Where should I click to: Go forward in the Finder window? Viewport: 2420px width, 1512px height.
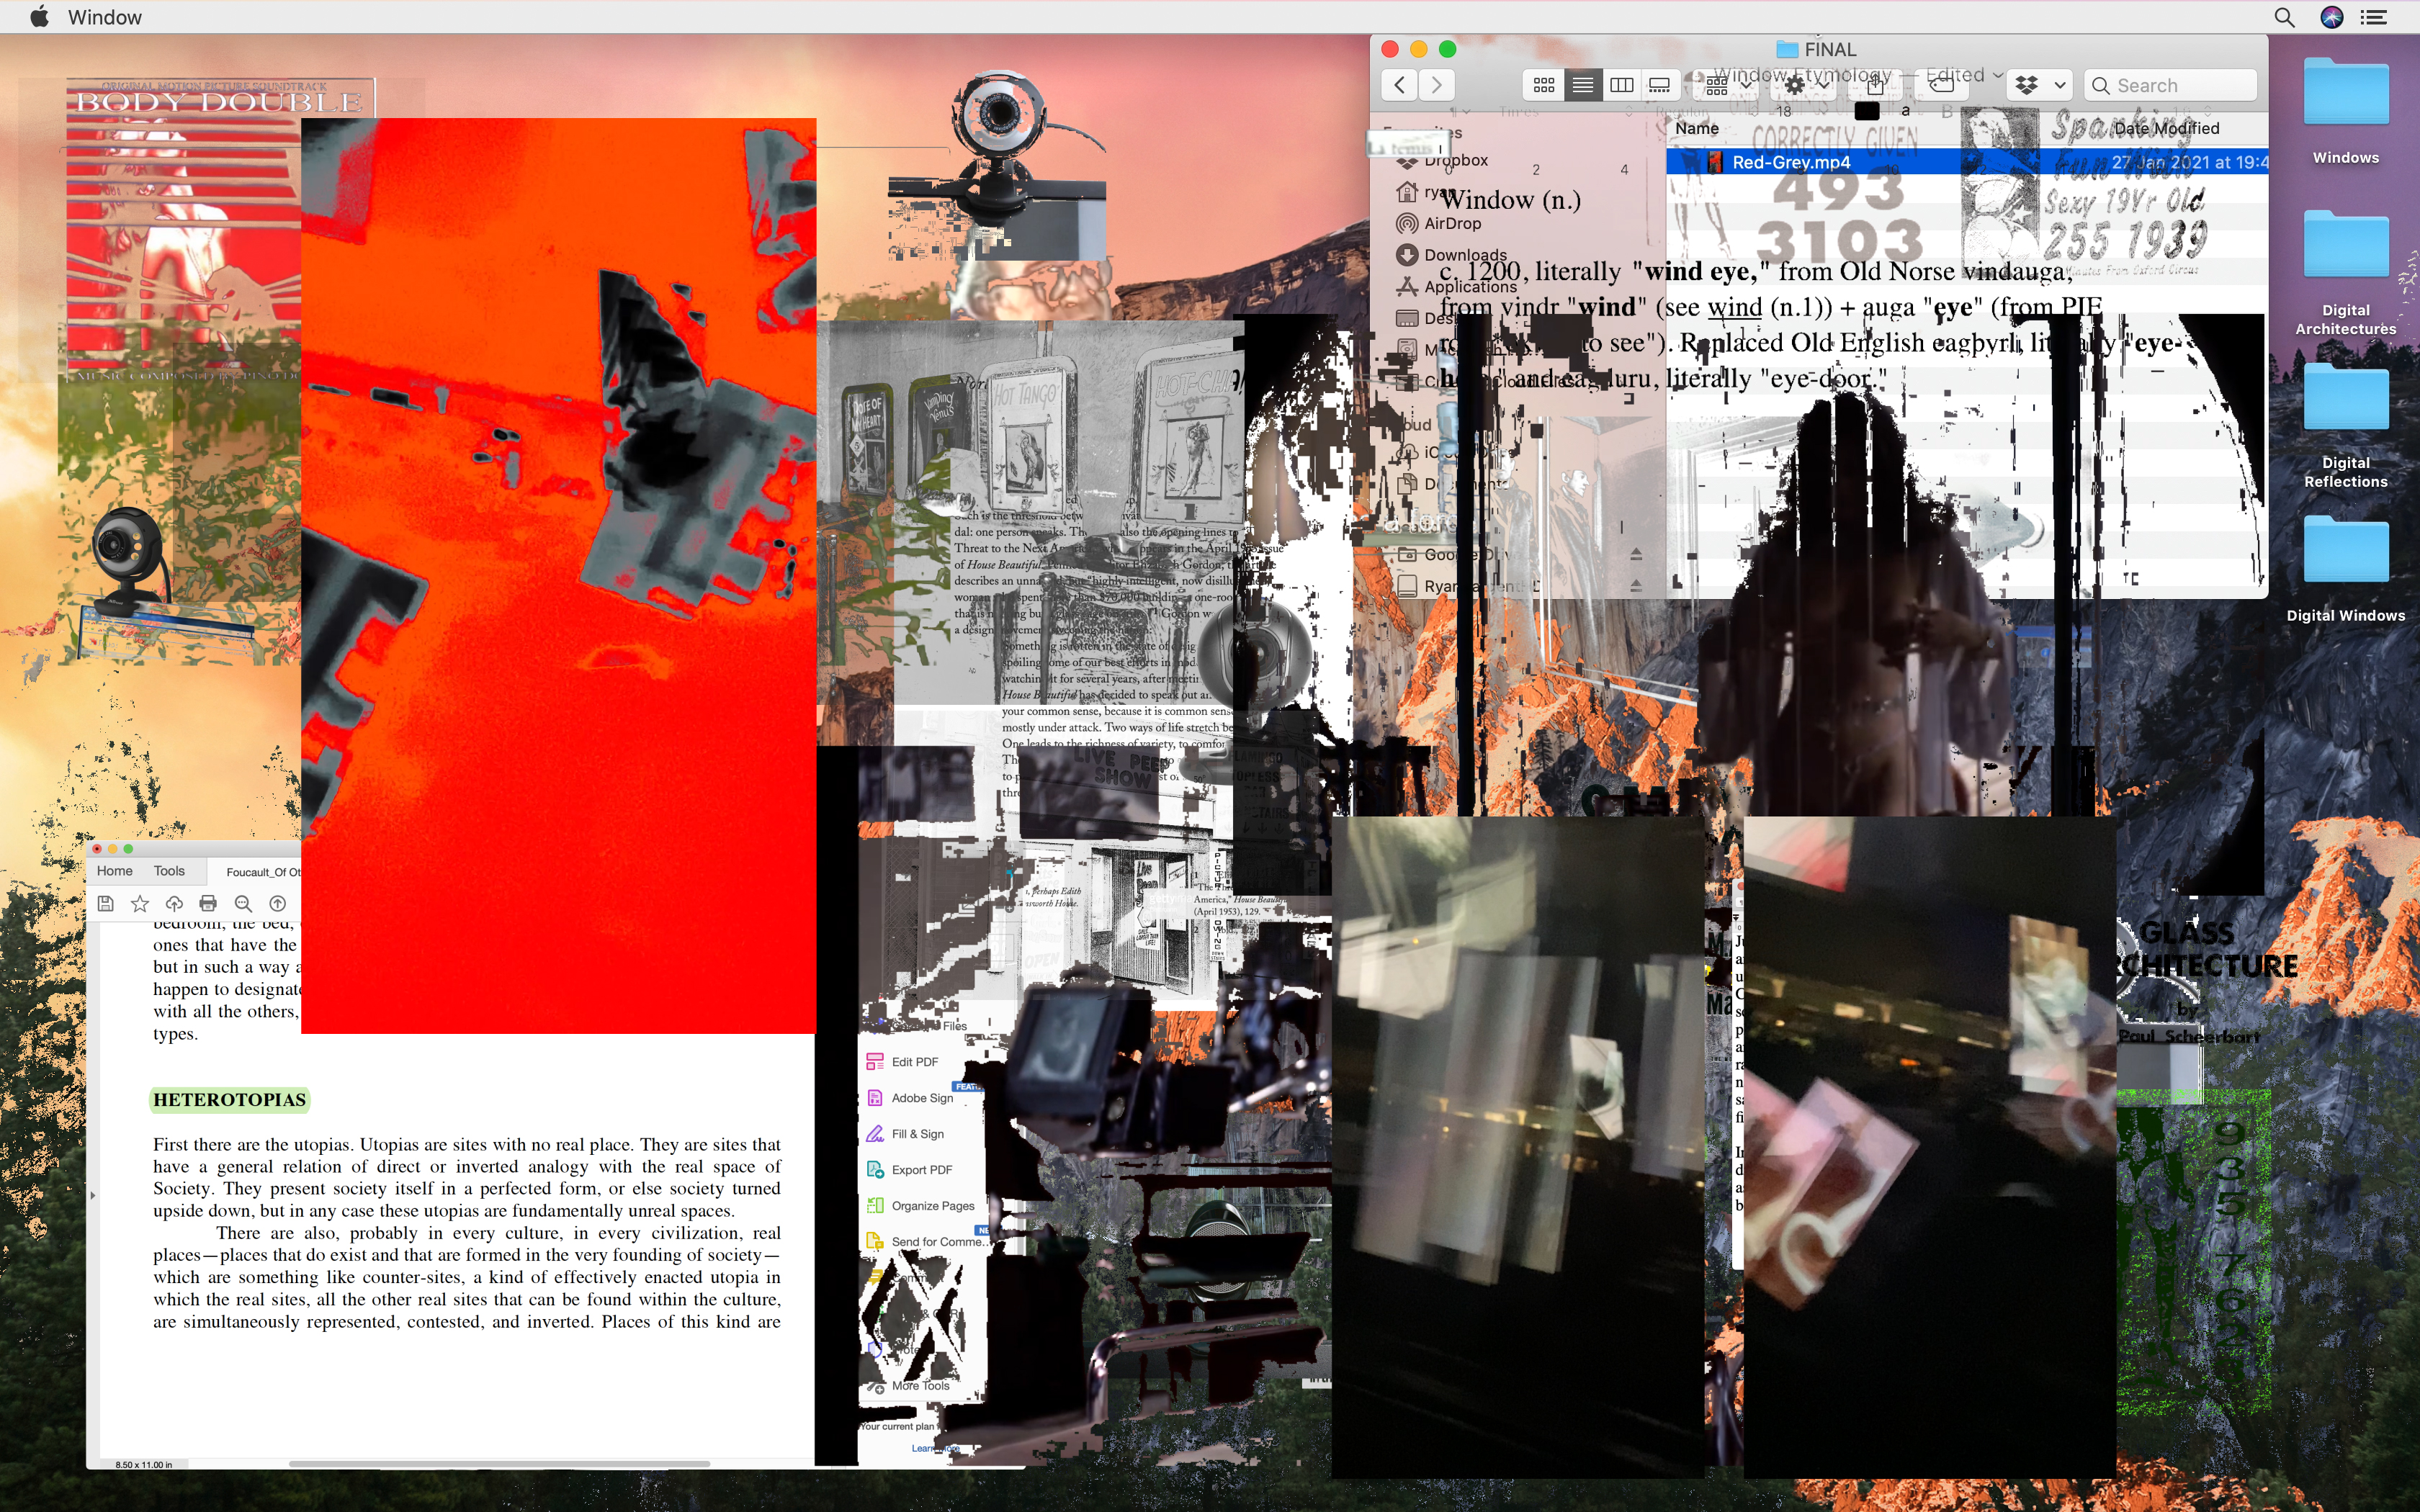click(x=1437, y=85)
